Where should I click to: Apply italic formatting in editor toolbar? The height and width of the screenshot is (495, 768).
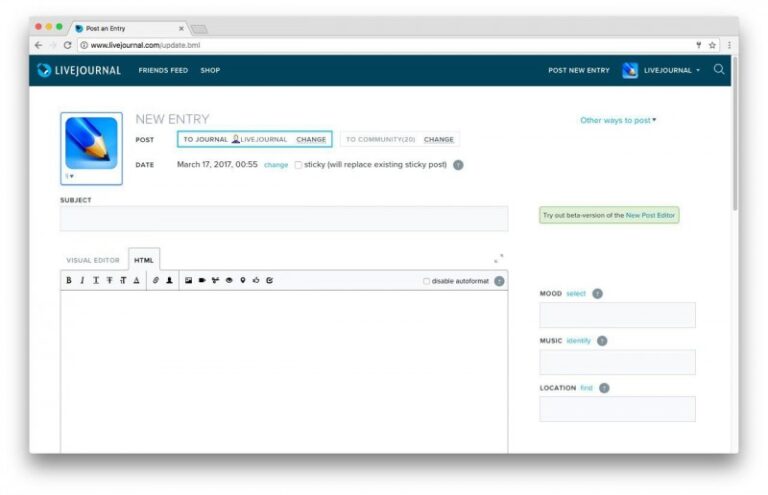click(82, 281)
